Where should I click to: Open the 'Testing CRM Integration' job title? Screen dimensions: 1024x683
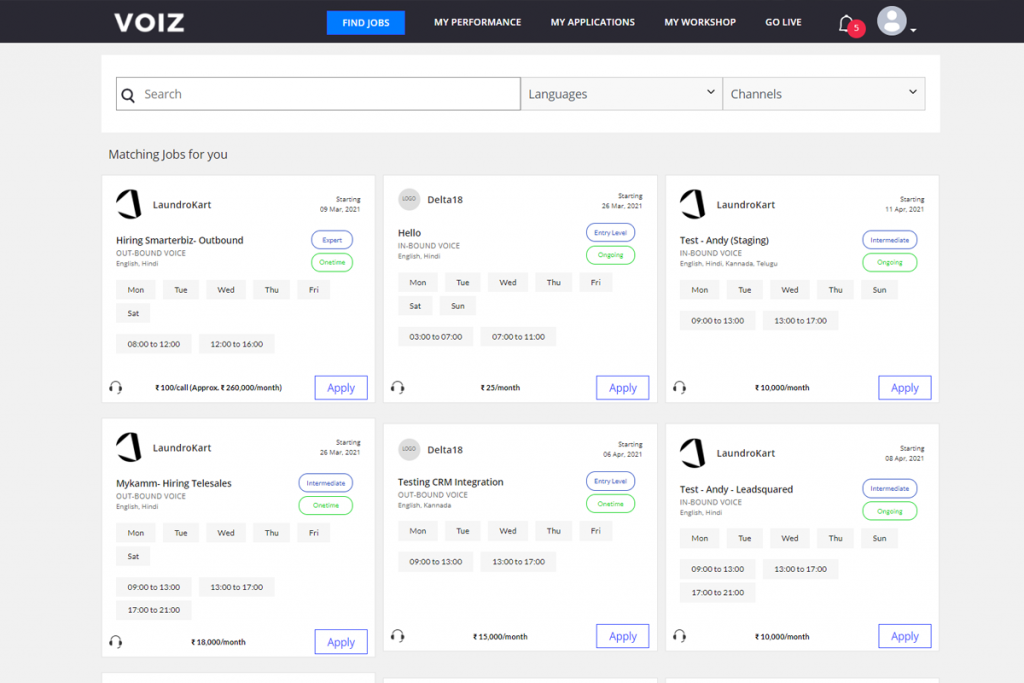[451, 482]
